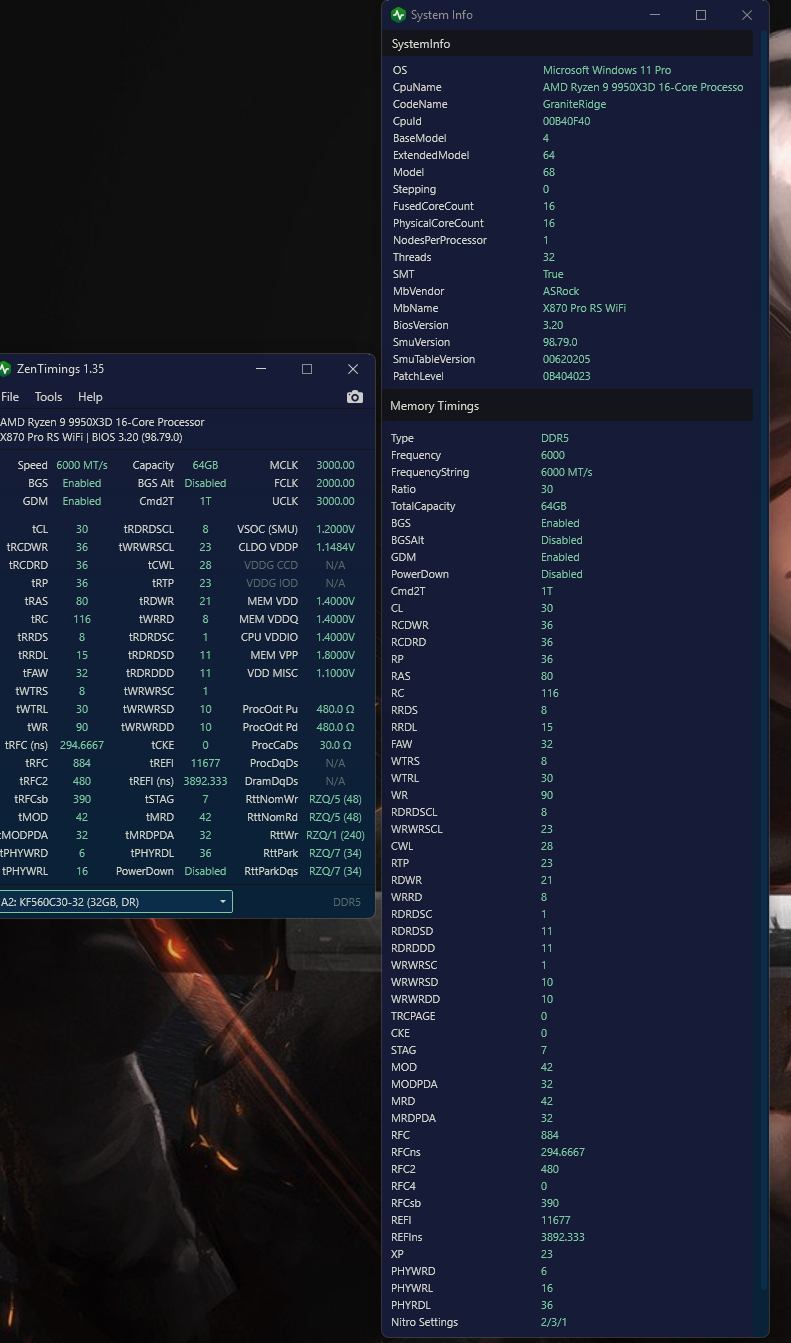This screenshot has width=791, height=1343.
Task: Click the DDR5 label in ZenTimings footer
Action: point(346,902)
